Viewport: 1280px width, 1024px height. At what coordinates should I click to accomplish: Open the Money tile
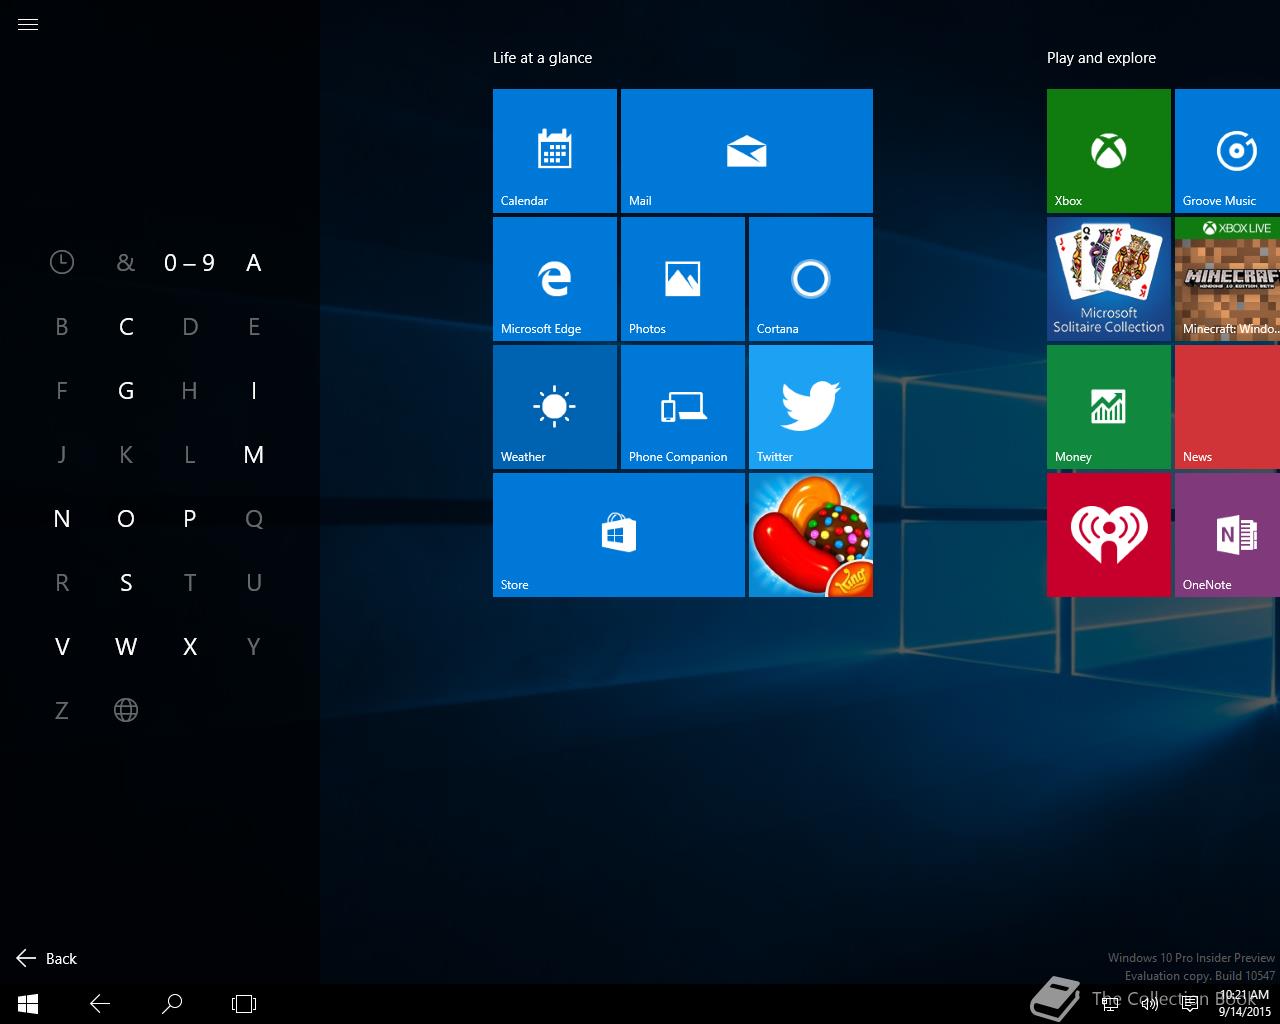[x=1109, y=407]
